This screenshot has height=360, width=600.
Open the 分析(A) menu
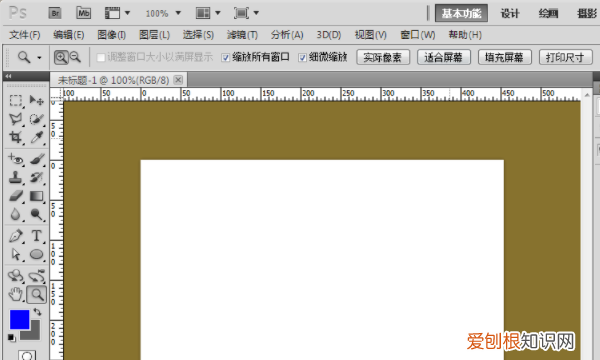287,35
